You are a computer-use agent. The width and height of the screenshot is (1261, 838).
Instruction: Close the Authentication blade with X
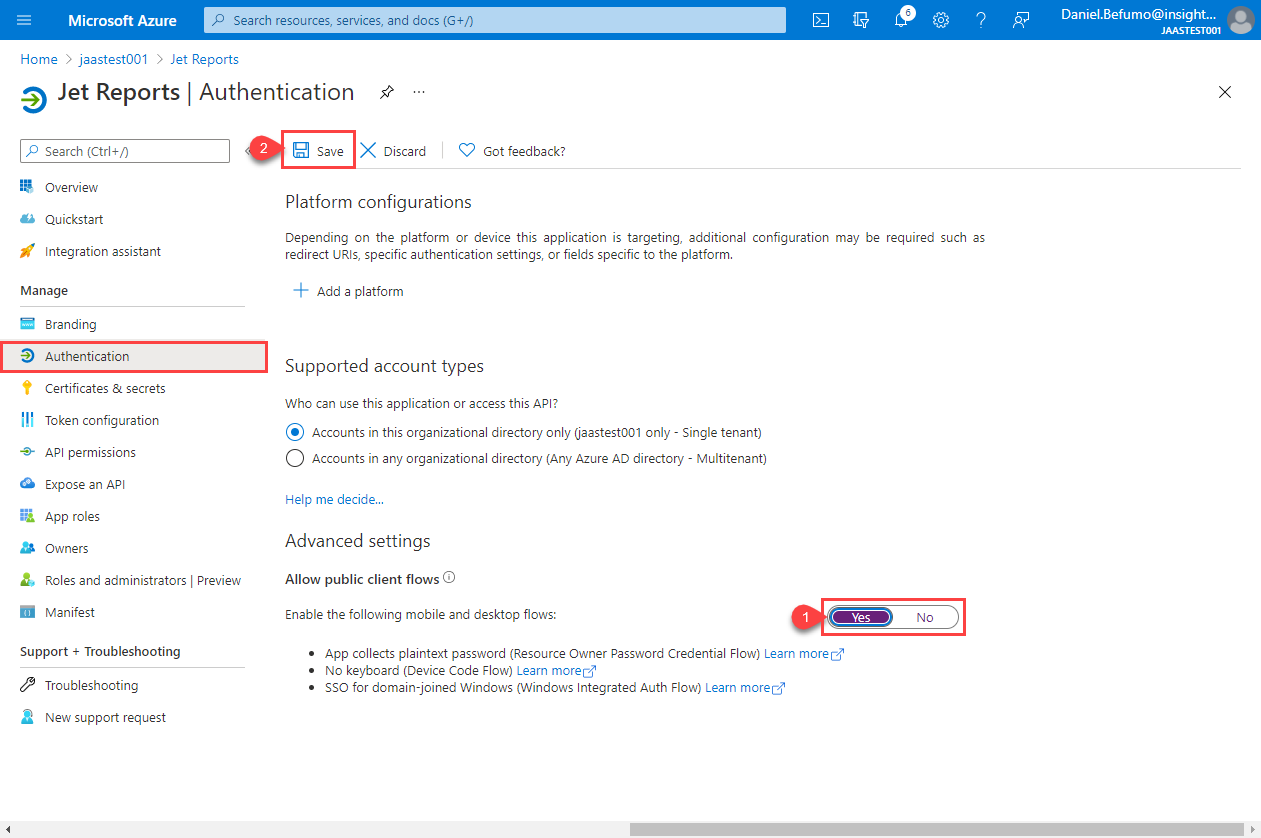pos(1224,92)
